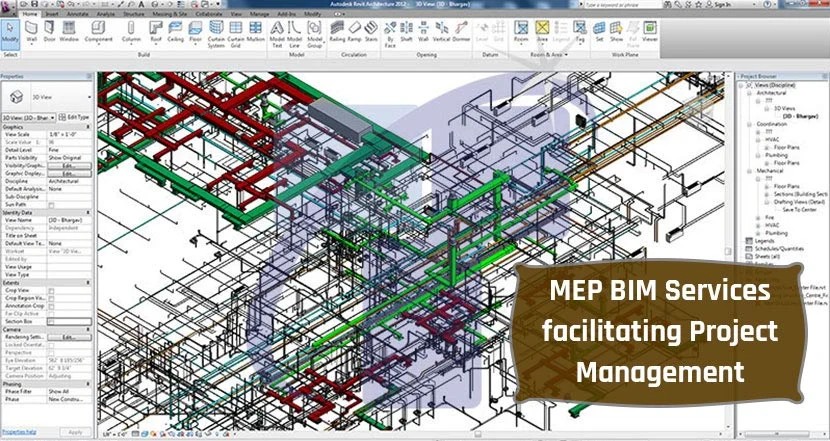Click the Set work plane tool
The width and height of the screenshot is (830, 441).
[x=599, y=32]
